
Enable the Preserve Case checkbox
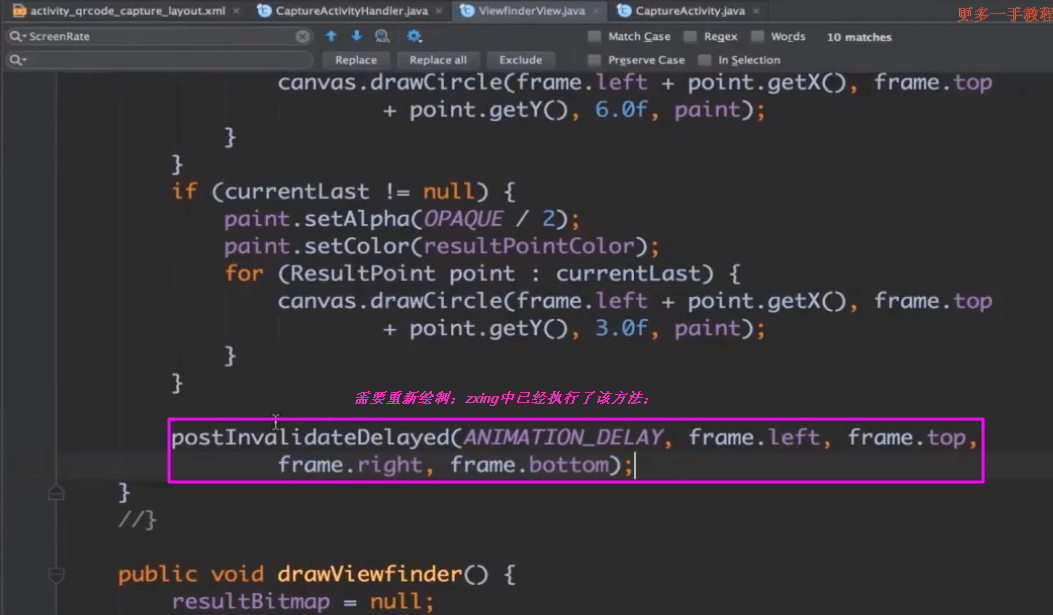[x=594, y=60]
